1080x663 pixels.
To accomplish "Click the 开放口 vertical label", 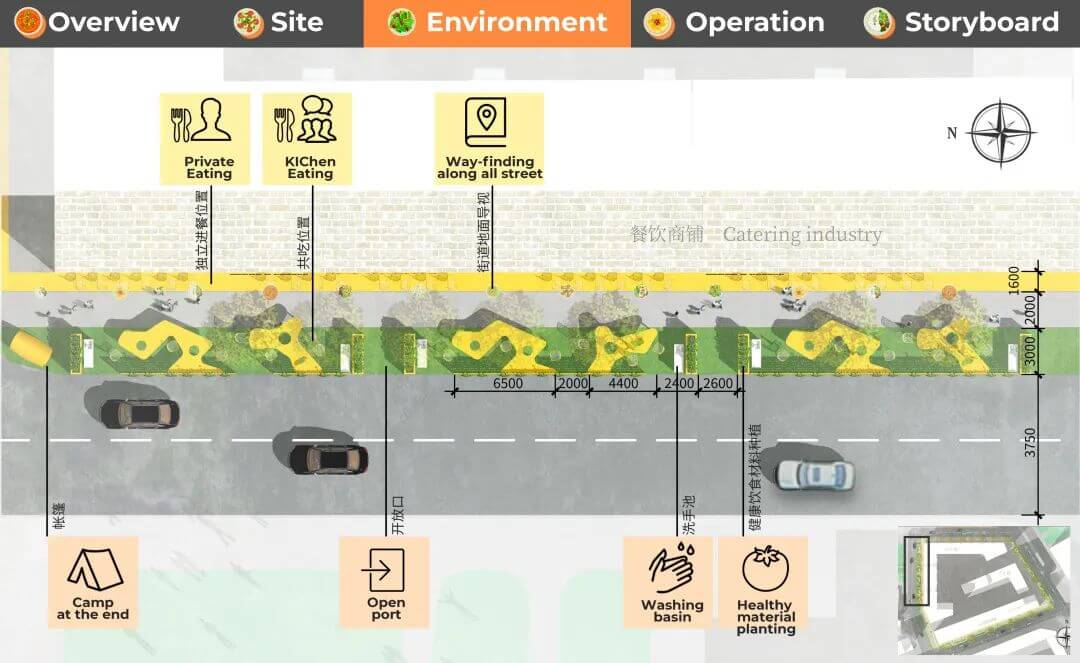I will coord(398,515).
